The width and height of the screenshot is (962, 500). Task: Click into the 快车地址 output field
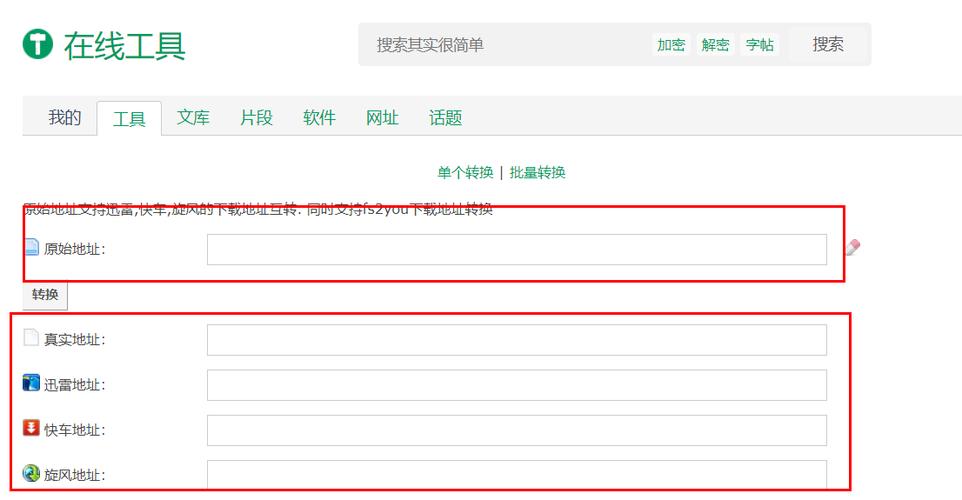(x=517, y=430)
